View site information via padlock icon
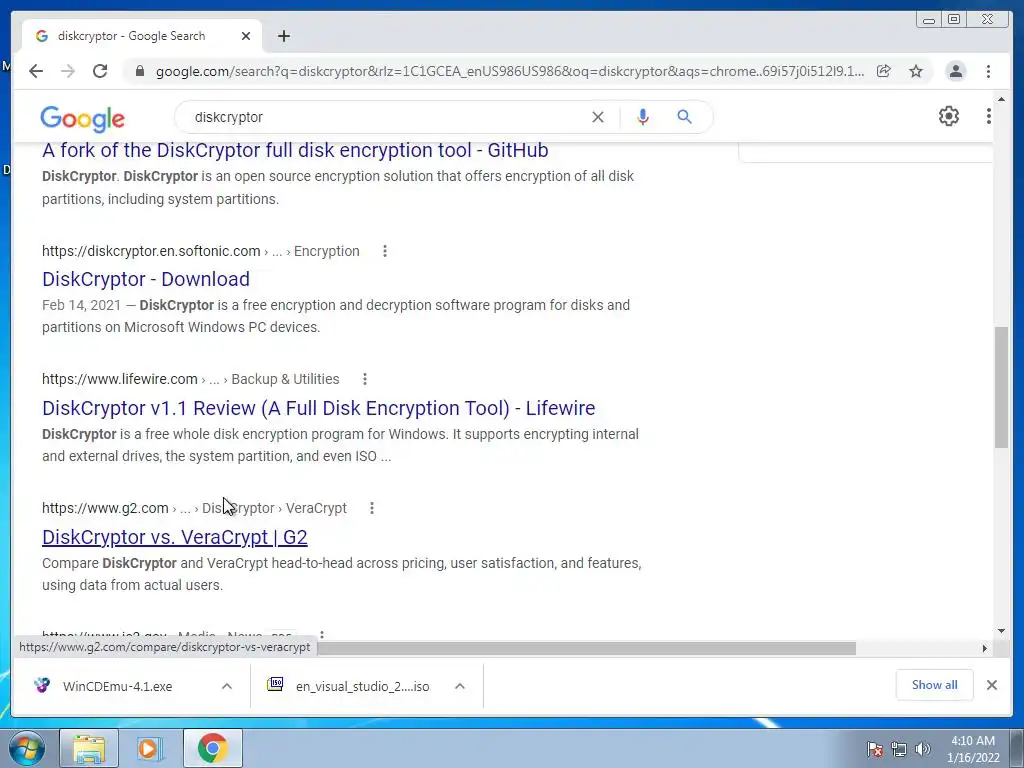1024x768 pixels. click(139, 71)
